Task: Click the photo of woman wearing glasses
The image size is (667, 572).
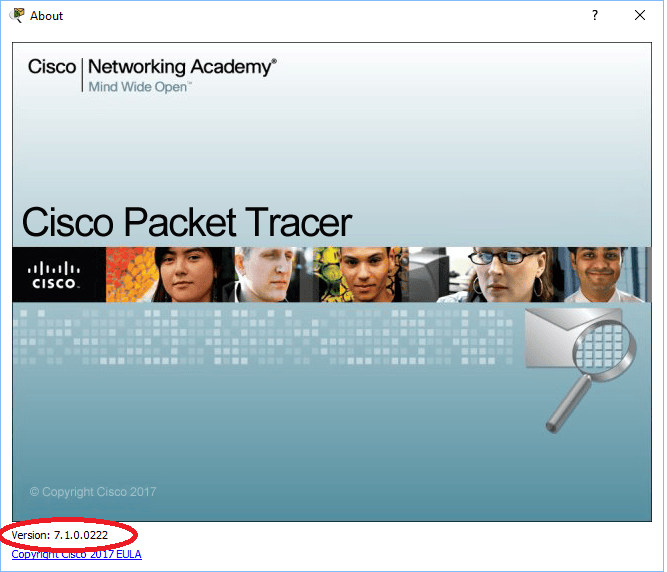Action: click(x=506, y=275)
